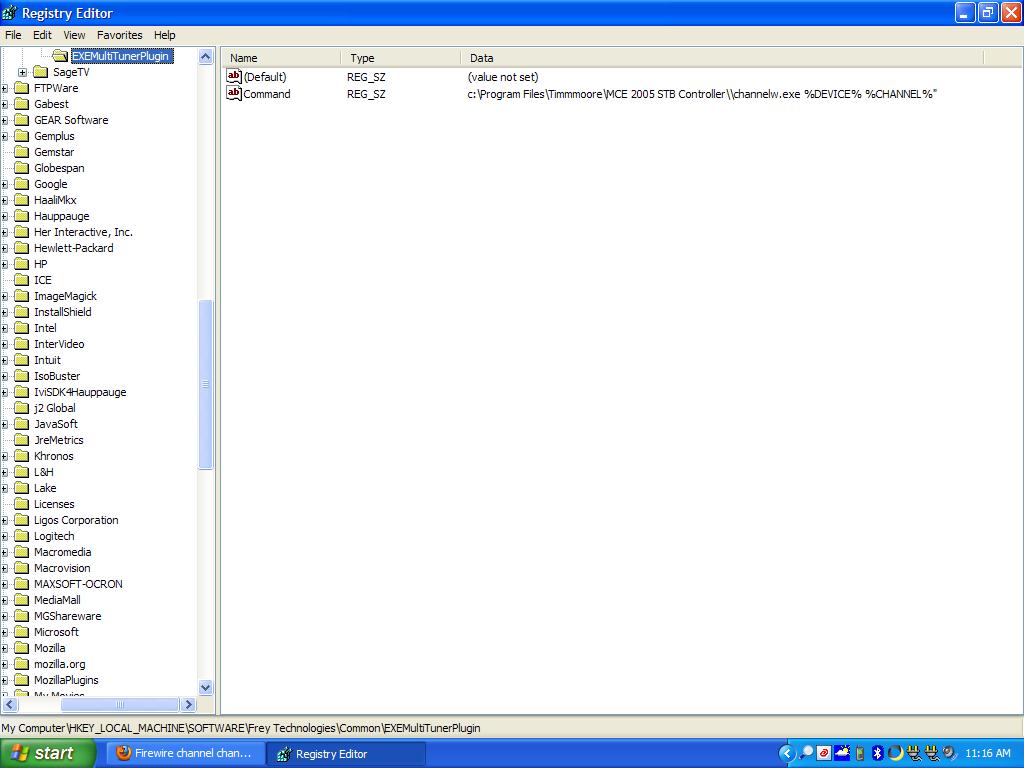Click the tree's horizontal scrollbar right arrow

click(188, 705)
